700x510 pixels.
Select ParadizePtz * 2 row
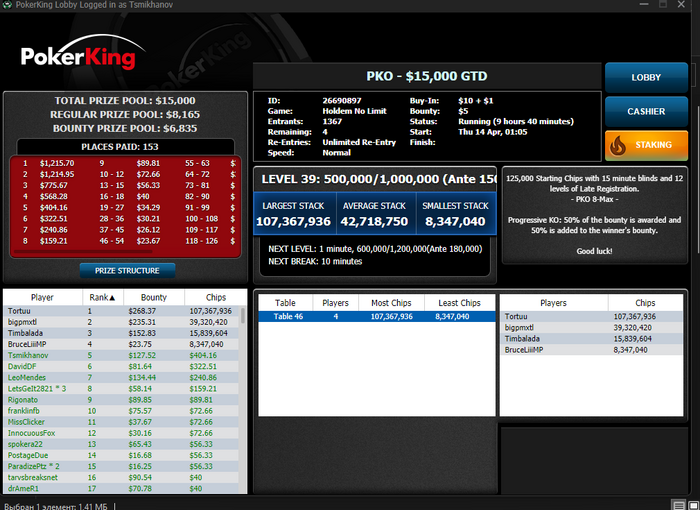pyautogui.click(x=122, y=467)
